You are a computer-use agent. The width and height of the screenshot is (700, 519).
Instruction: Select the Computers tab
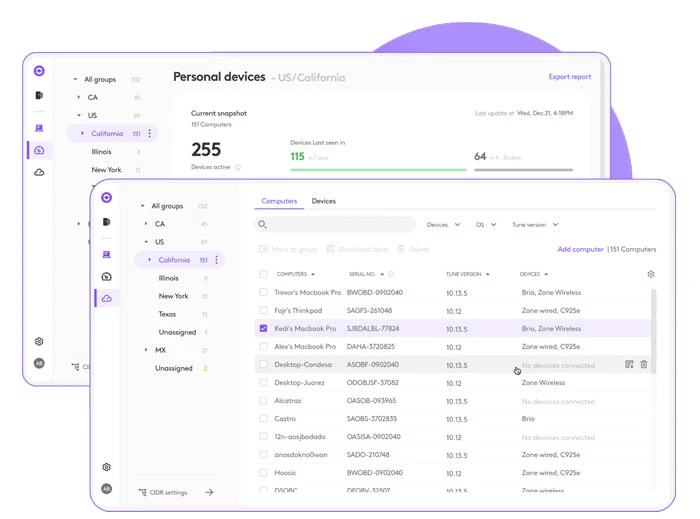click(x=279, y=201)
